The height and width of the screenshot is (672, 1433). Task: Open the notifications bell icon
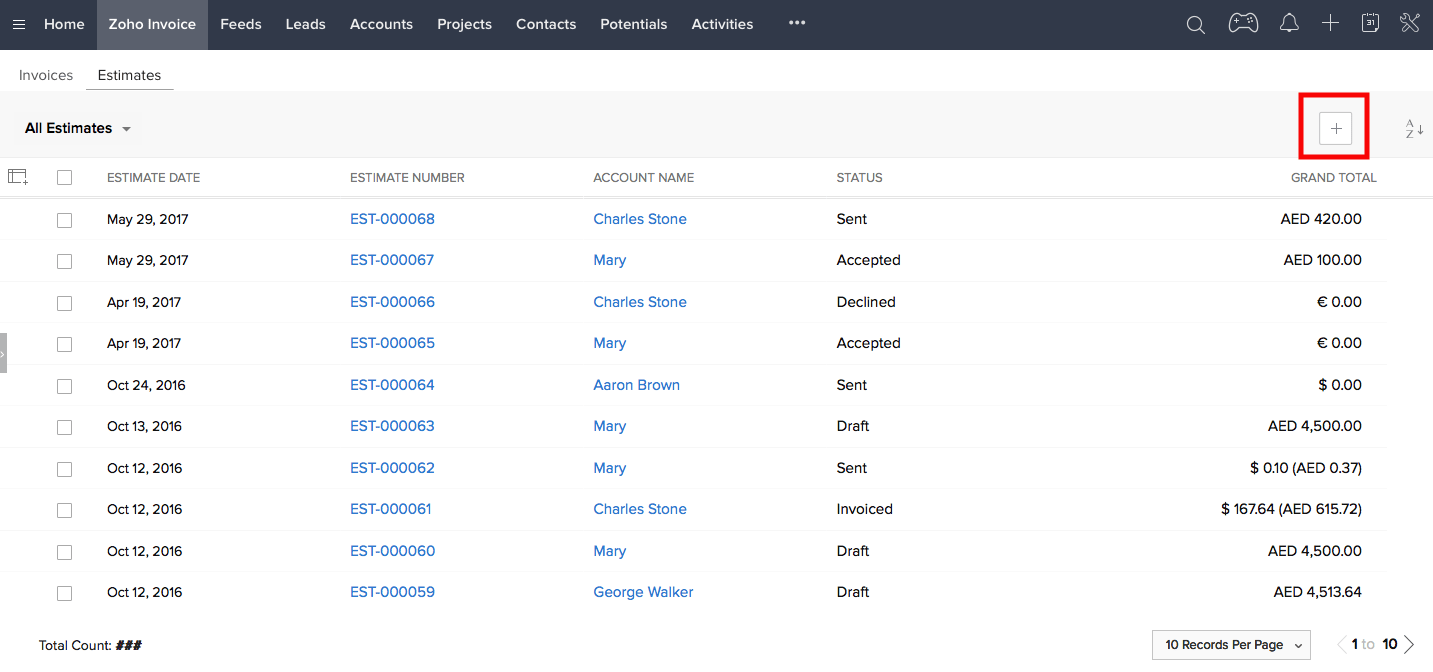[x=1289, y=24]
